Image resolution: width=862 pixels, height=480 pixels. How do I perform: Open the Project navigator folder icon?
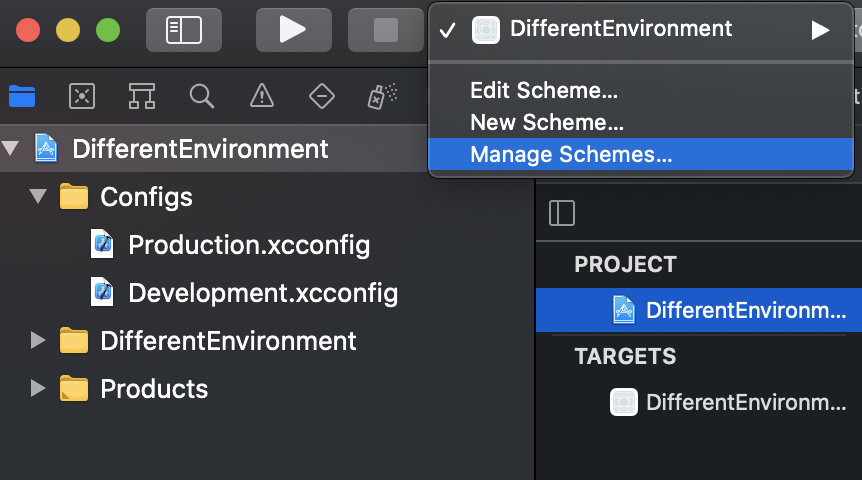(21, 96)
